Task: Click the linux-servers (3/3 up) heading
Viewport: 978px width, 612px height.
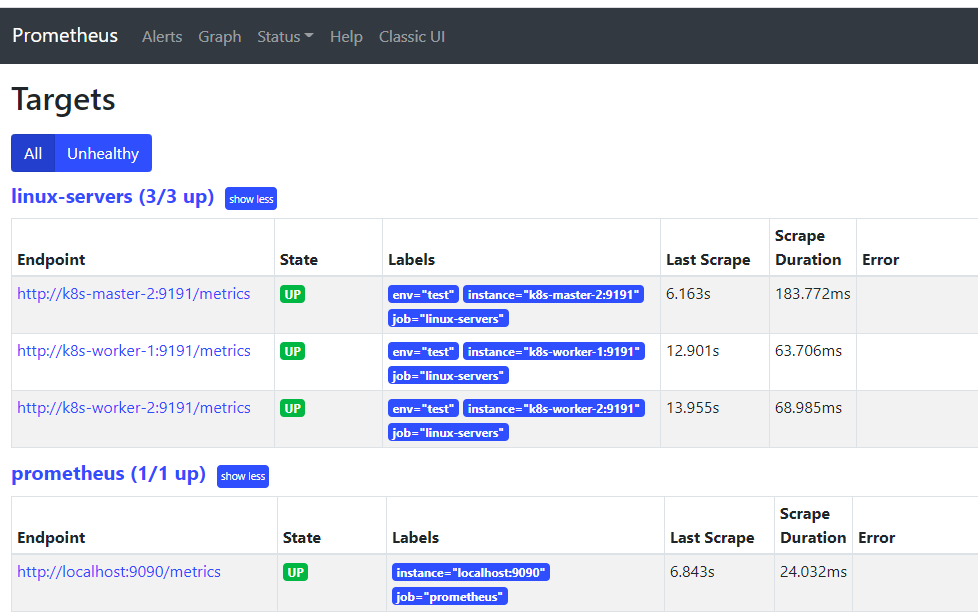Action: point(113,197)
